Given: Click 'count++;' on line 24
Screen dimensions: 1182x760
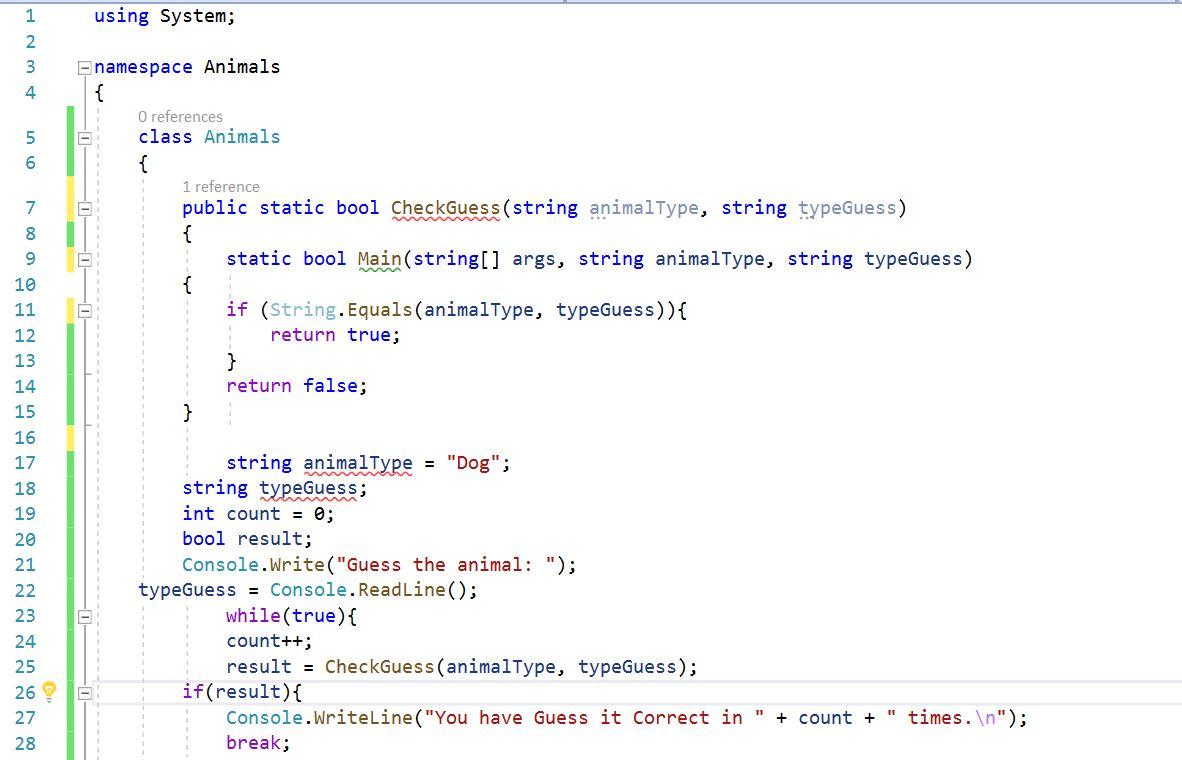Looking at the screenshot, I should [269, 641].
